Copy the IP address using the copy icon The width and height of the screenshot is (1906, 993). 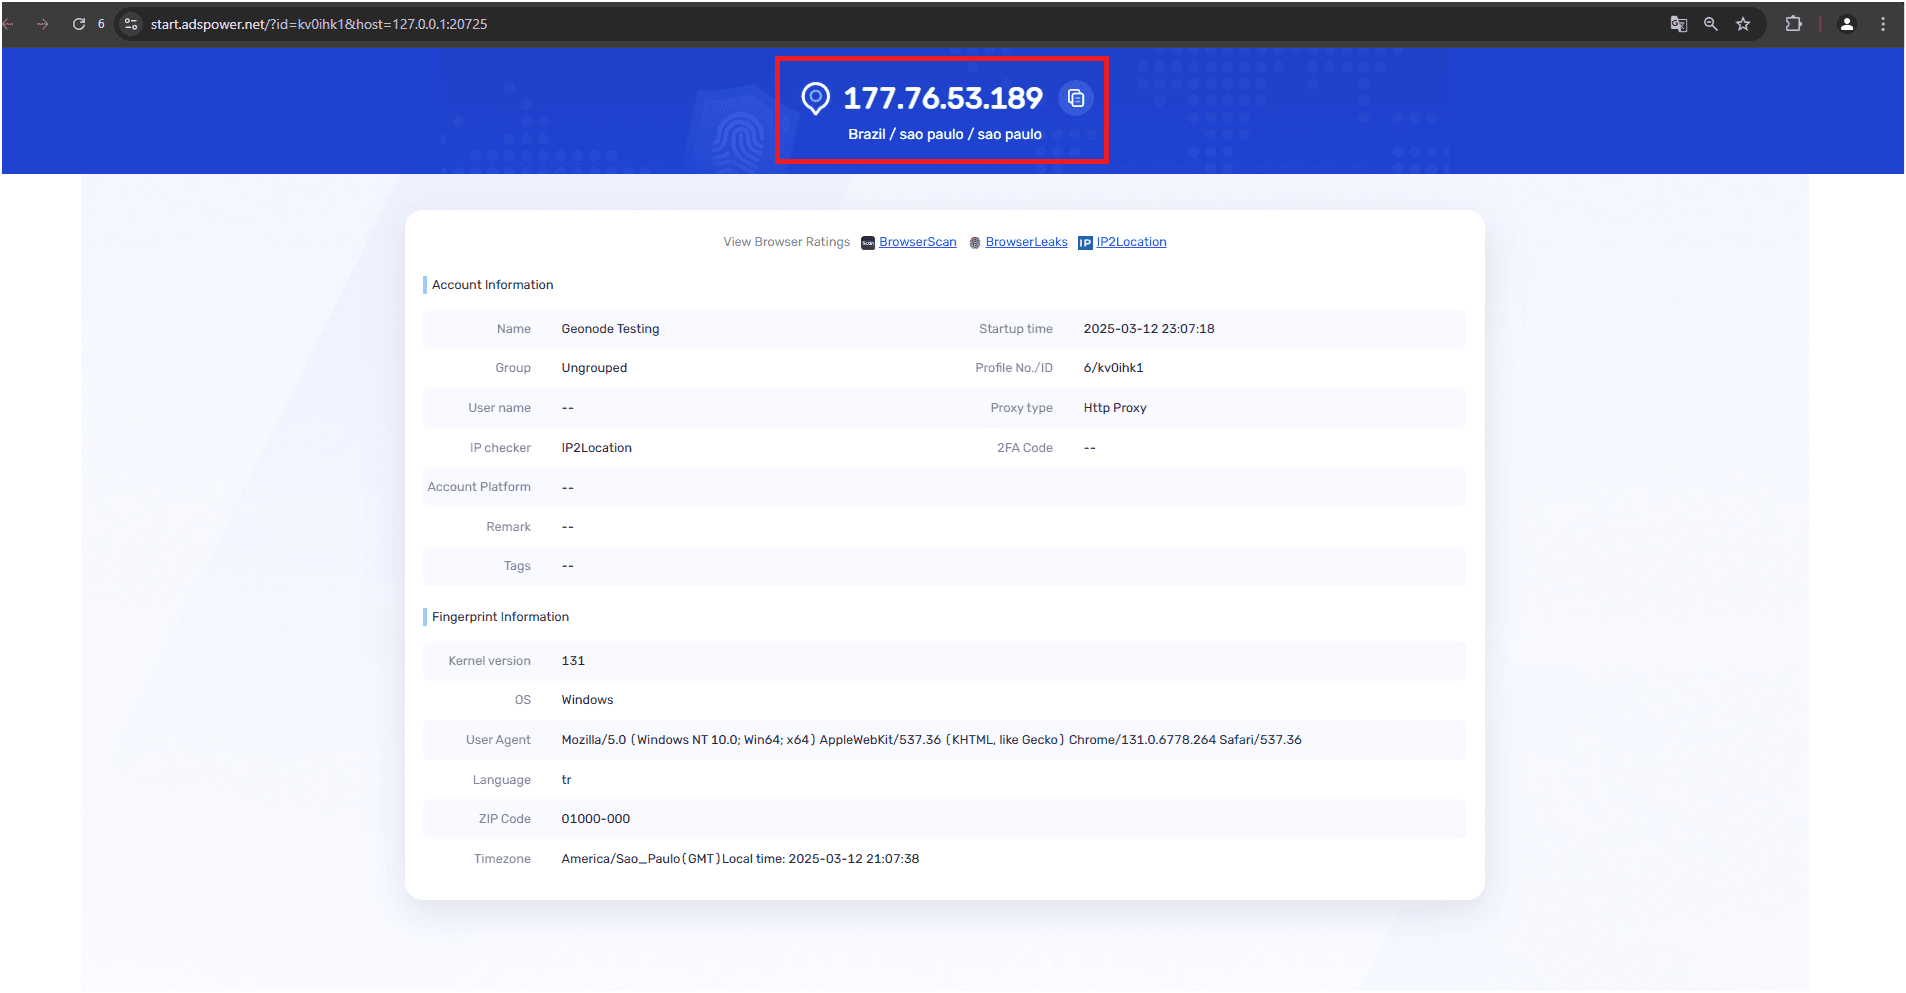(x=1076, y=98)
